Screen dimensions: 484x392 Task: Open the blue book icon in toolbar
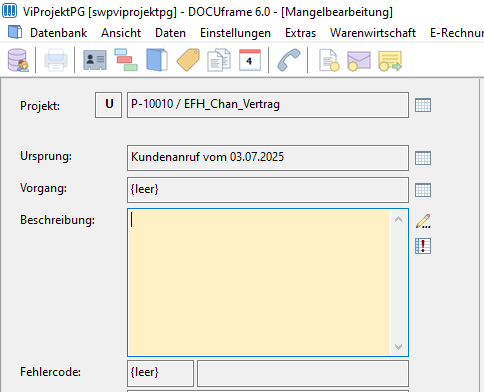pyautogui.click(x=157, y=60)
